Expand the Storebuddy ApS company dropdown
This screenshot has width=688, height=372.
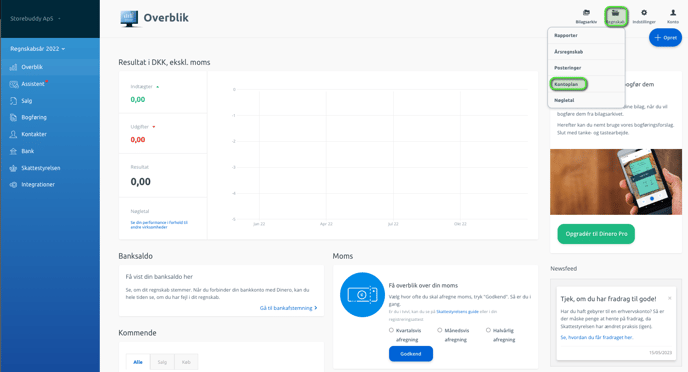[36, 18]
